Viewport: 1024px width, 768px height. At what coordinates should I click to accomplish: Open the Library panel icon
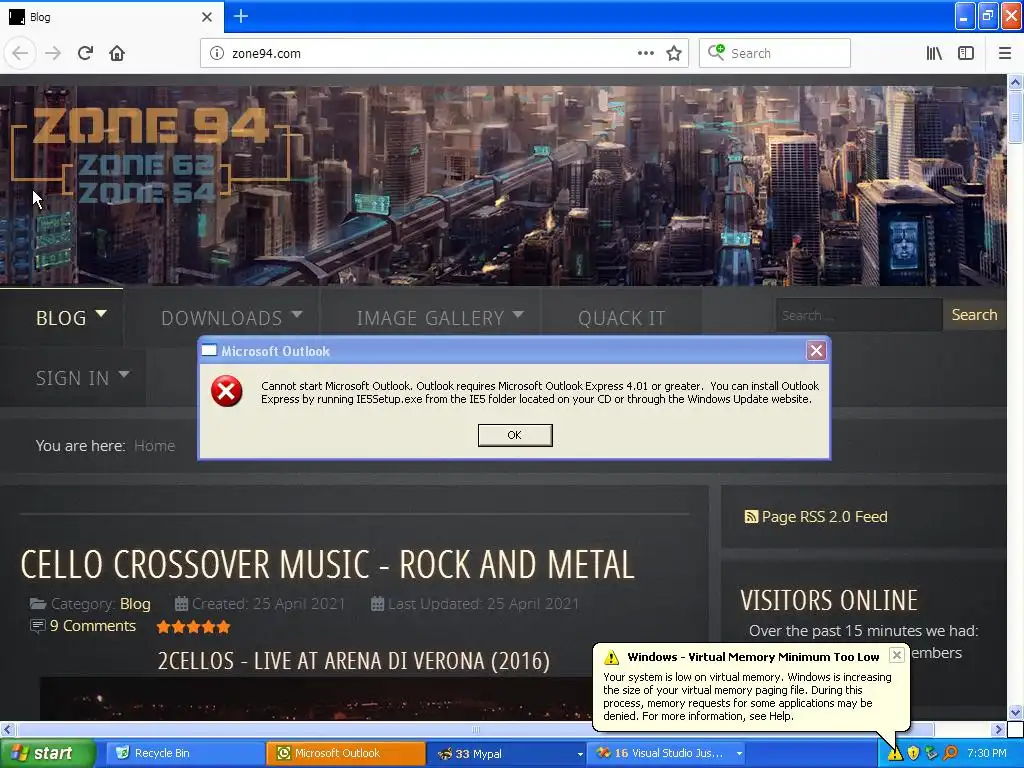[934, 53]
